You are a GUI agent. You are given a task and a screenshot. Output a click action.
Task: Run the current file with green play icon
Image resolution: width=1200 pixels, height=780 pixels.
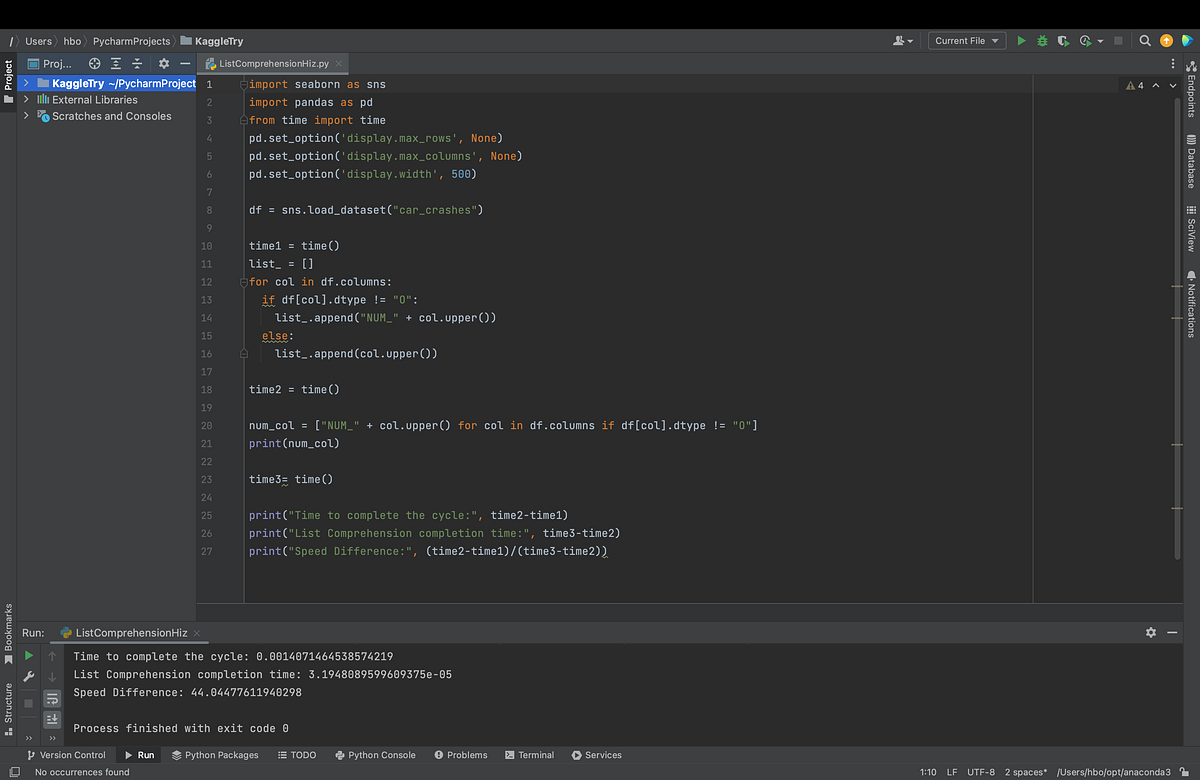coord(1021,41)
